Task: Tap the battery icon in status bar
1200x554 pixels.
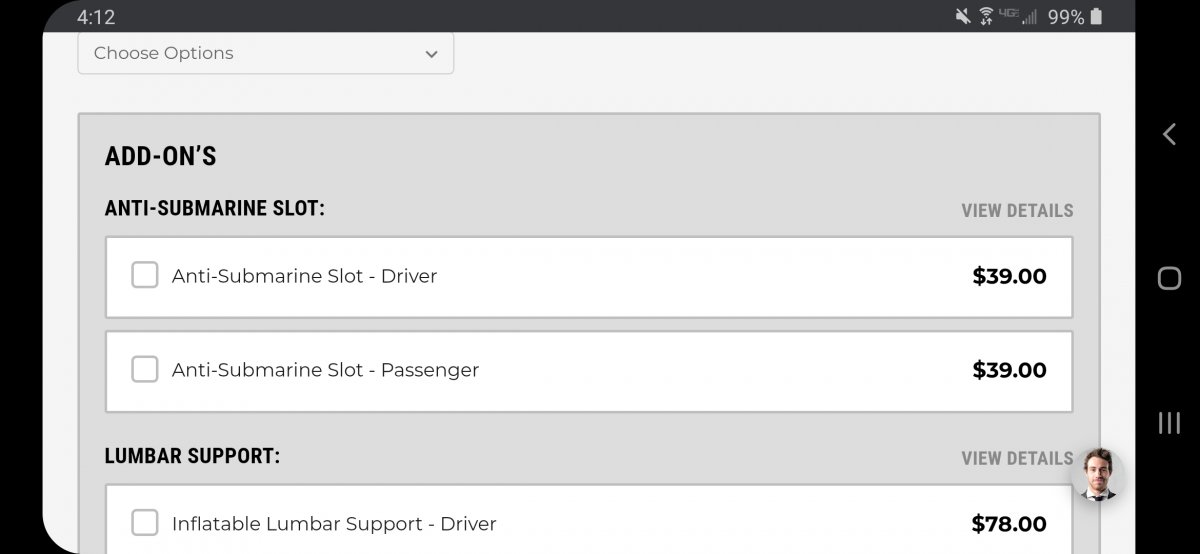Action: (1097, 17)
